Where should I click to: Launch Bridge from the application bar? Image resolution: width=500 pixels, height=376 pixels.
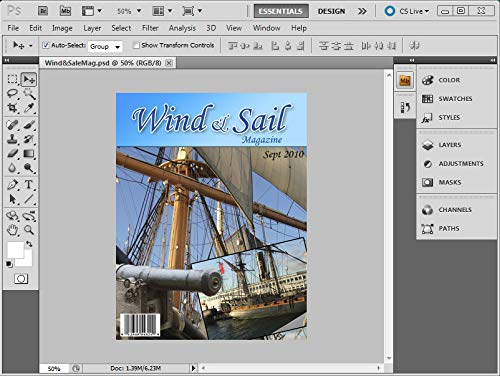(43, 11)
